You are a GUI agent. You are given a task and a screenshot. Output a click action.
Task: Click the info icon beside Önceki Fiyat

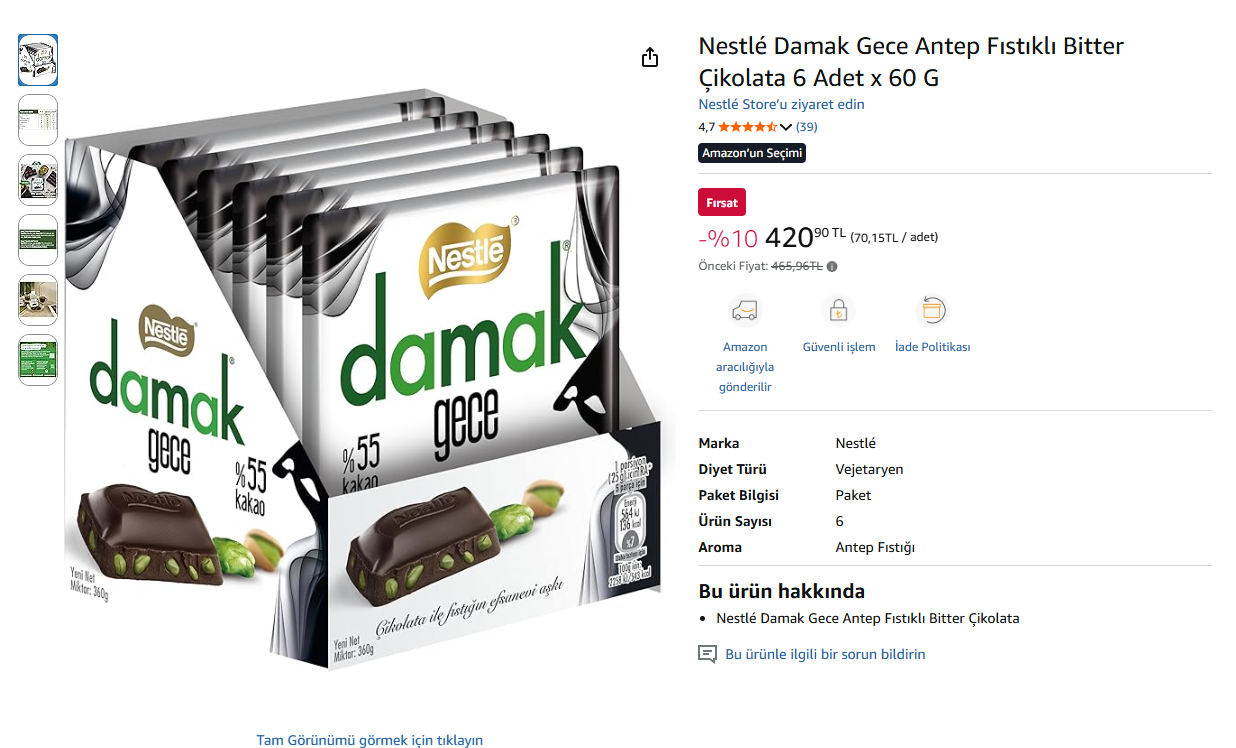[x=832, y=266]
